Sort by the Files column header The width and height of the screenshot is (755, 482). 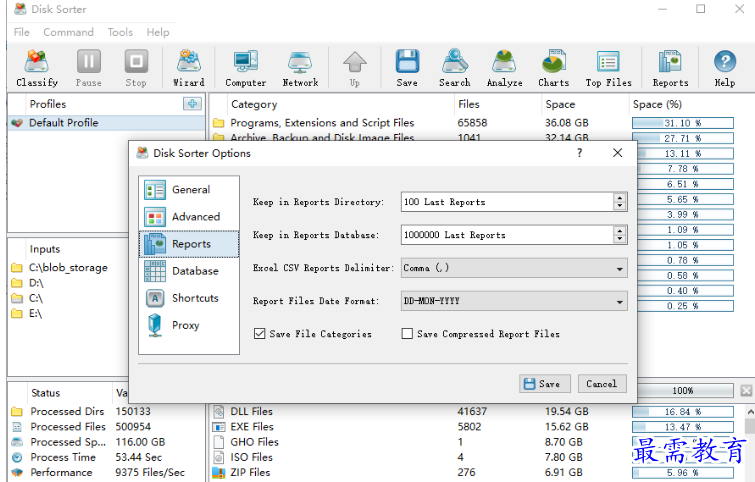coord(498,104)
